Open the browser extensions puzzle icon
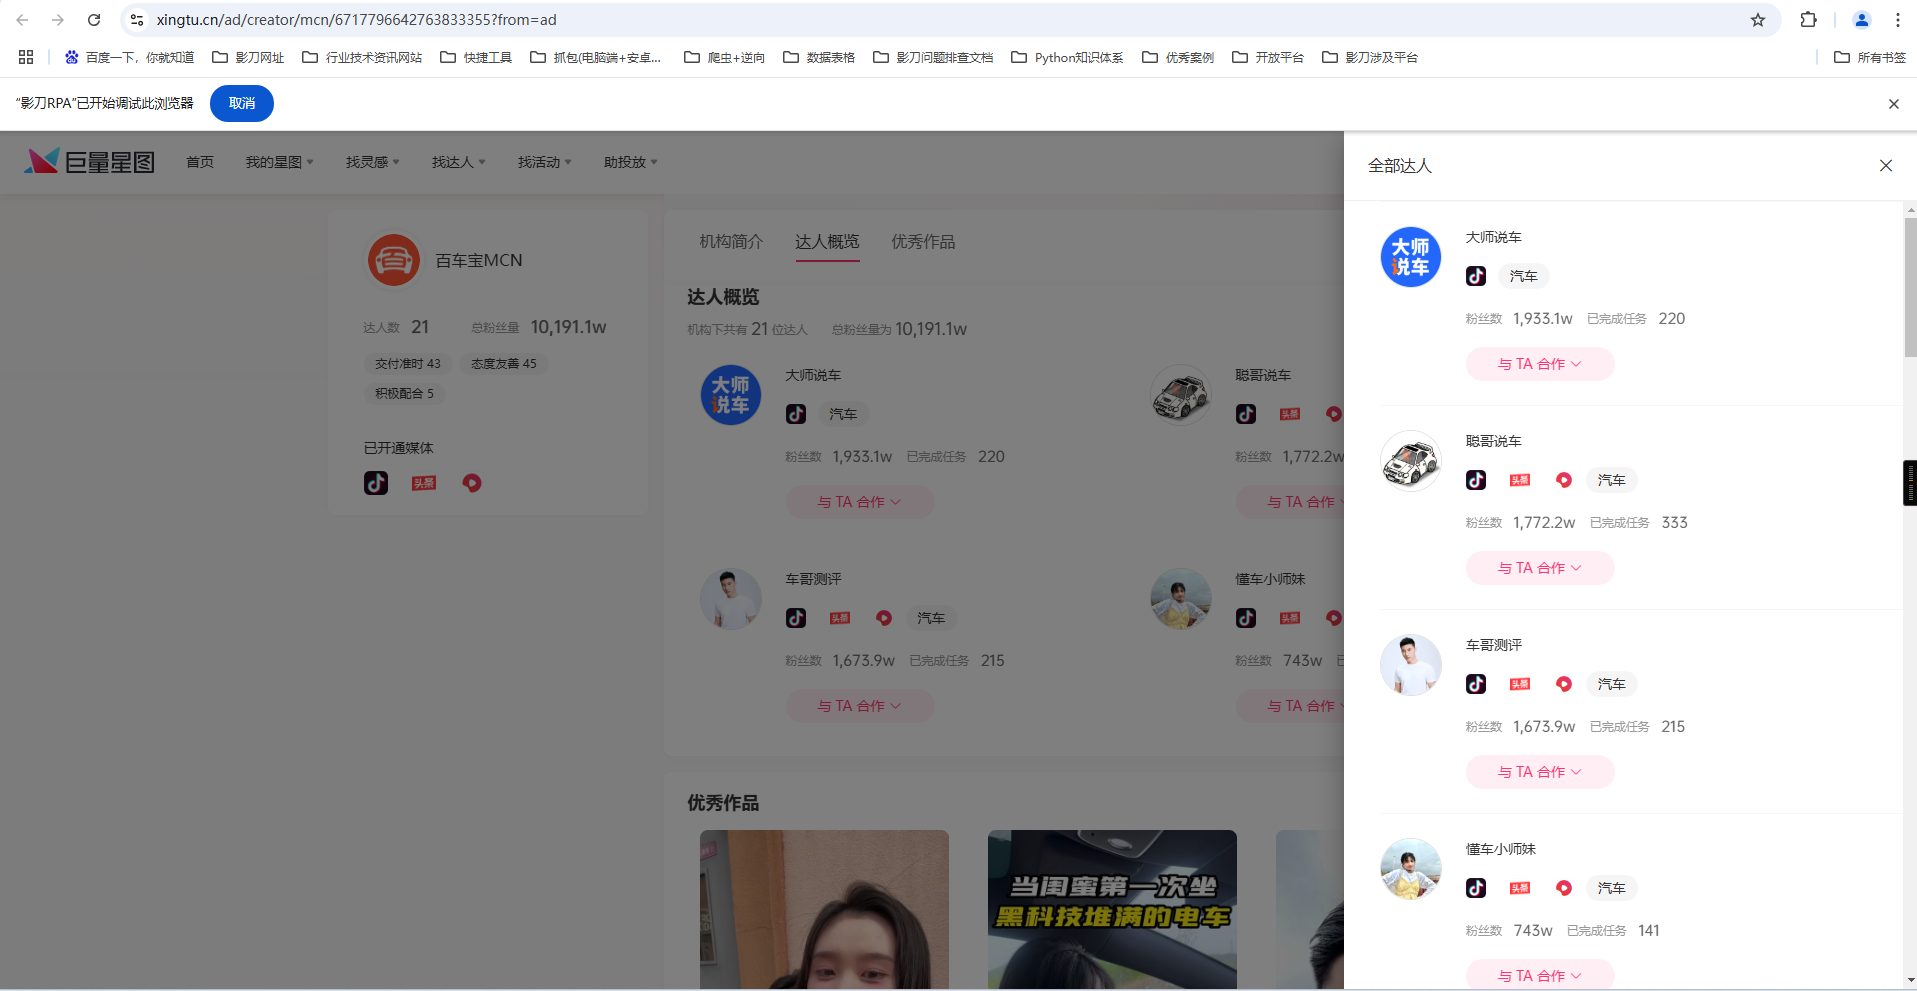Image resolution: width=1917 pixels, height=991 pixels. tap(1808, 20)
